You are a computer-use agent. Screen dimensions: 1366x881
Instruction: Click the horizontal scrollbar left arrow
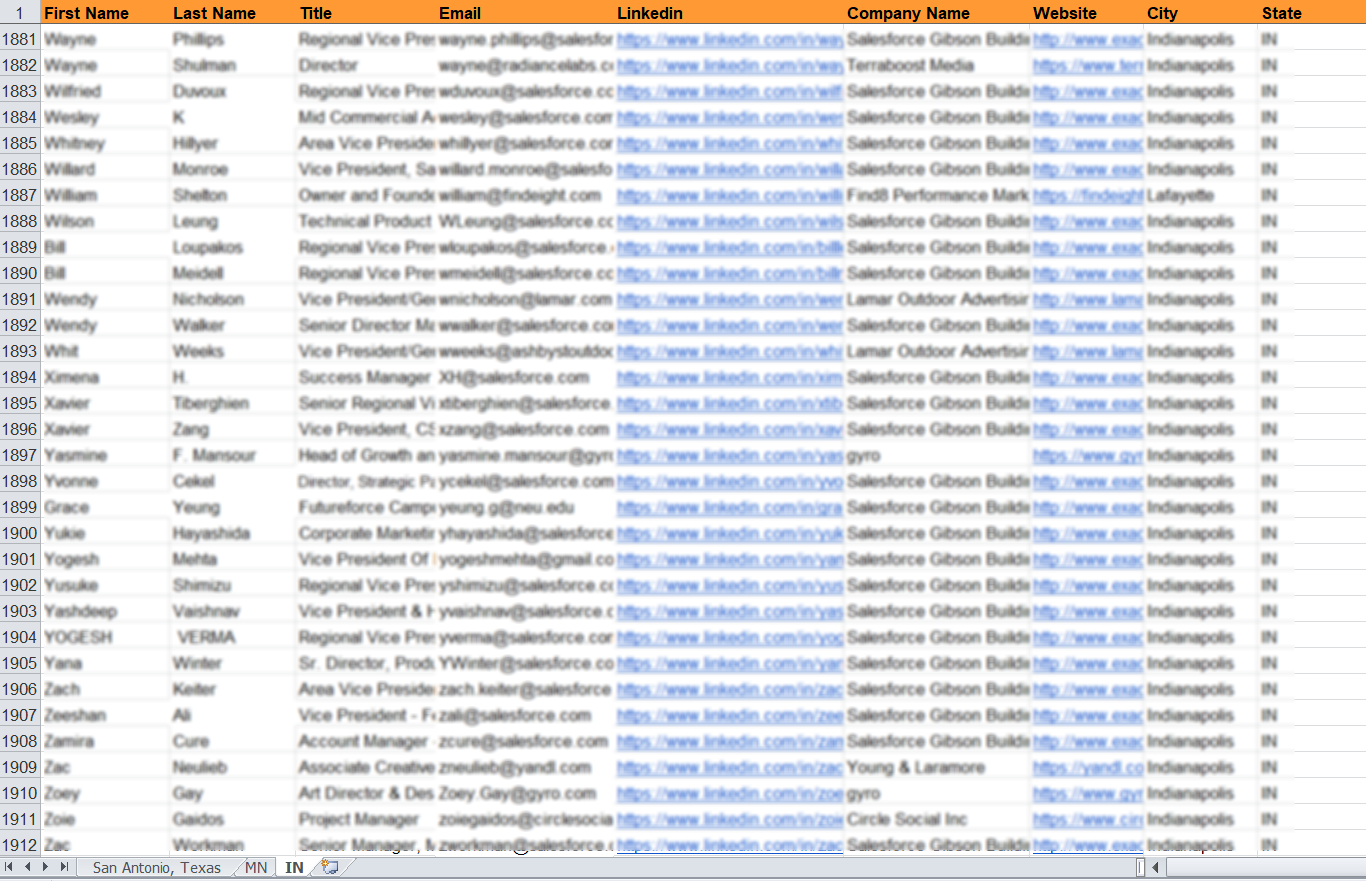[x=1155, y=867]
